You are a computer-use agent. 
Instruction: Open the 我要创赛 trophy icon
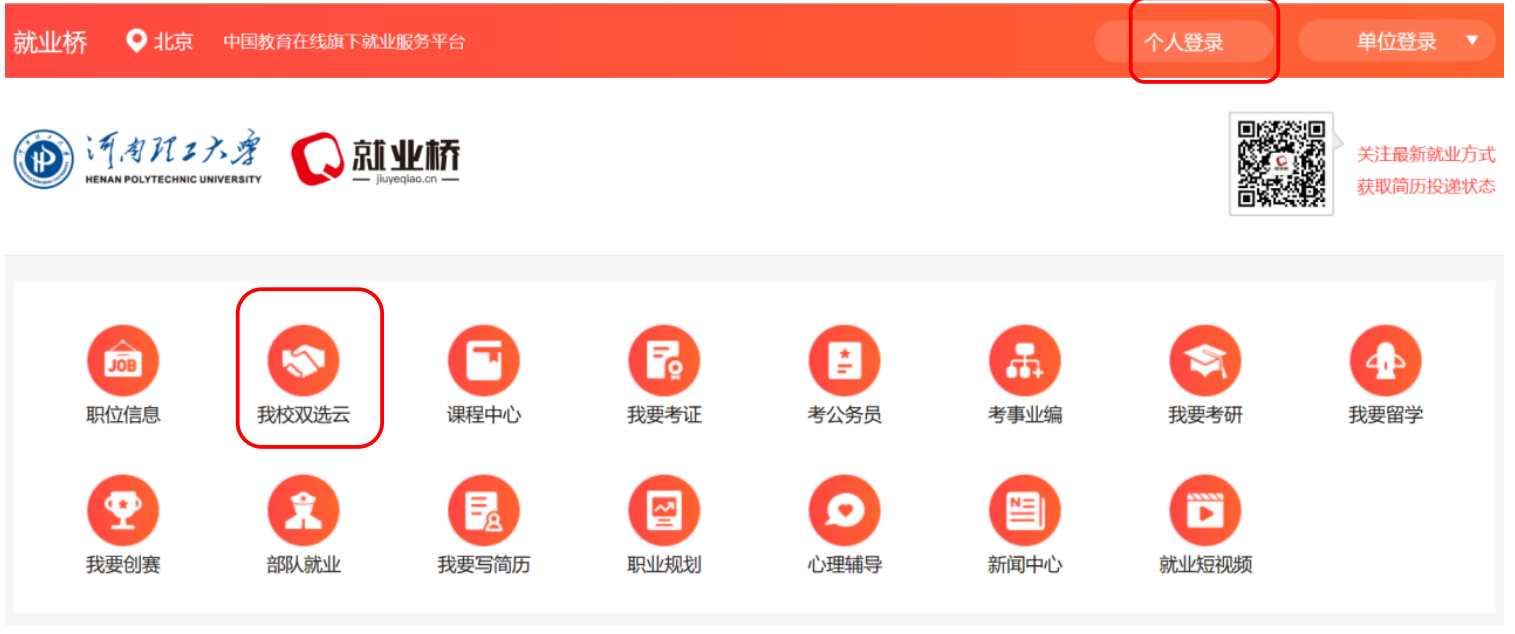click(123, 511)
